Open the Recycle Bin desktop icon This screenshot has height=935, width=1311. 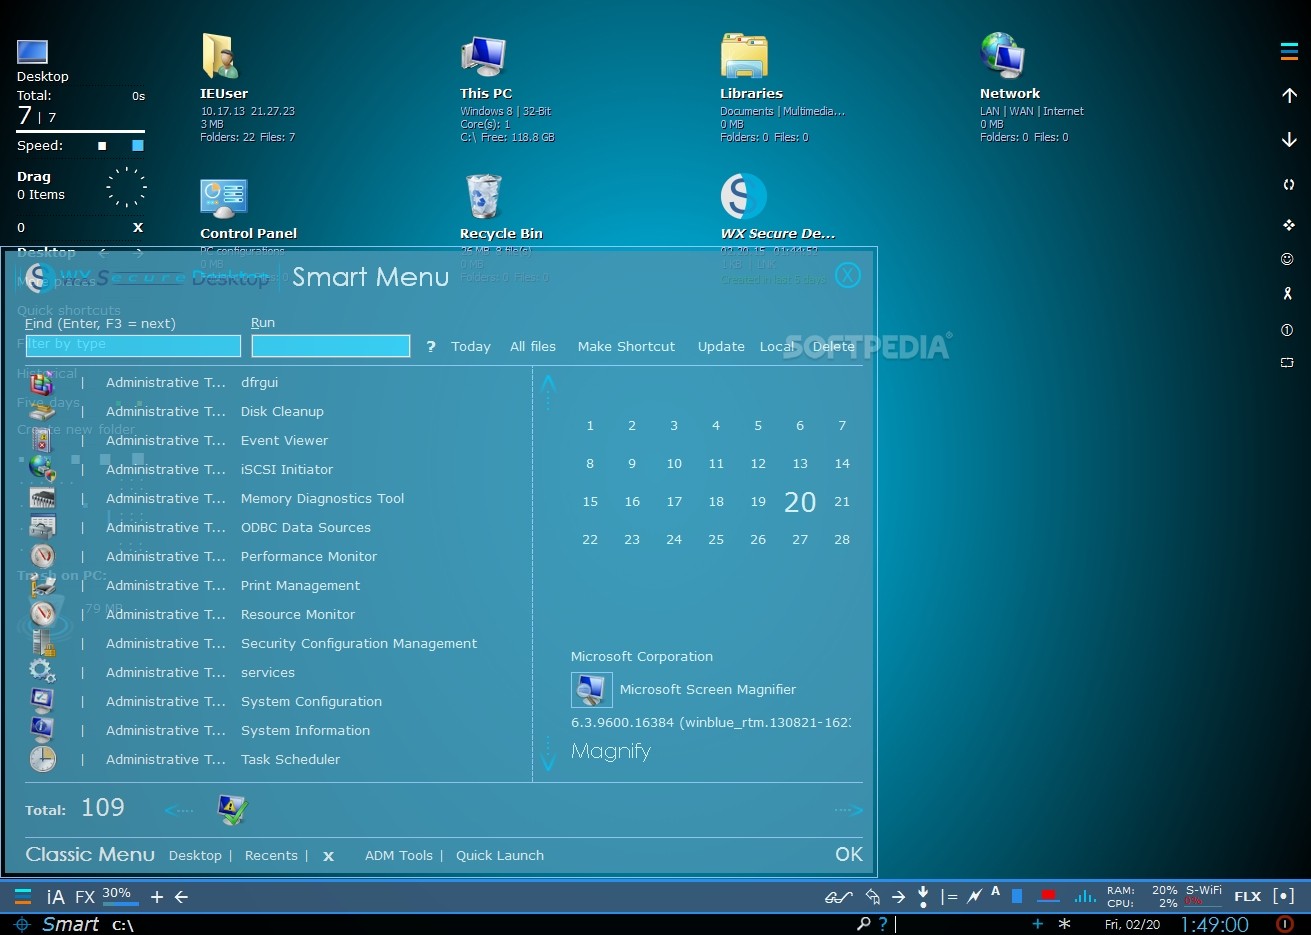point(483,196)
